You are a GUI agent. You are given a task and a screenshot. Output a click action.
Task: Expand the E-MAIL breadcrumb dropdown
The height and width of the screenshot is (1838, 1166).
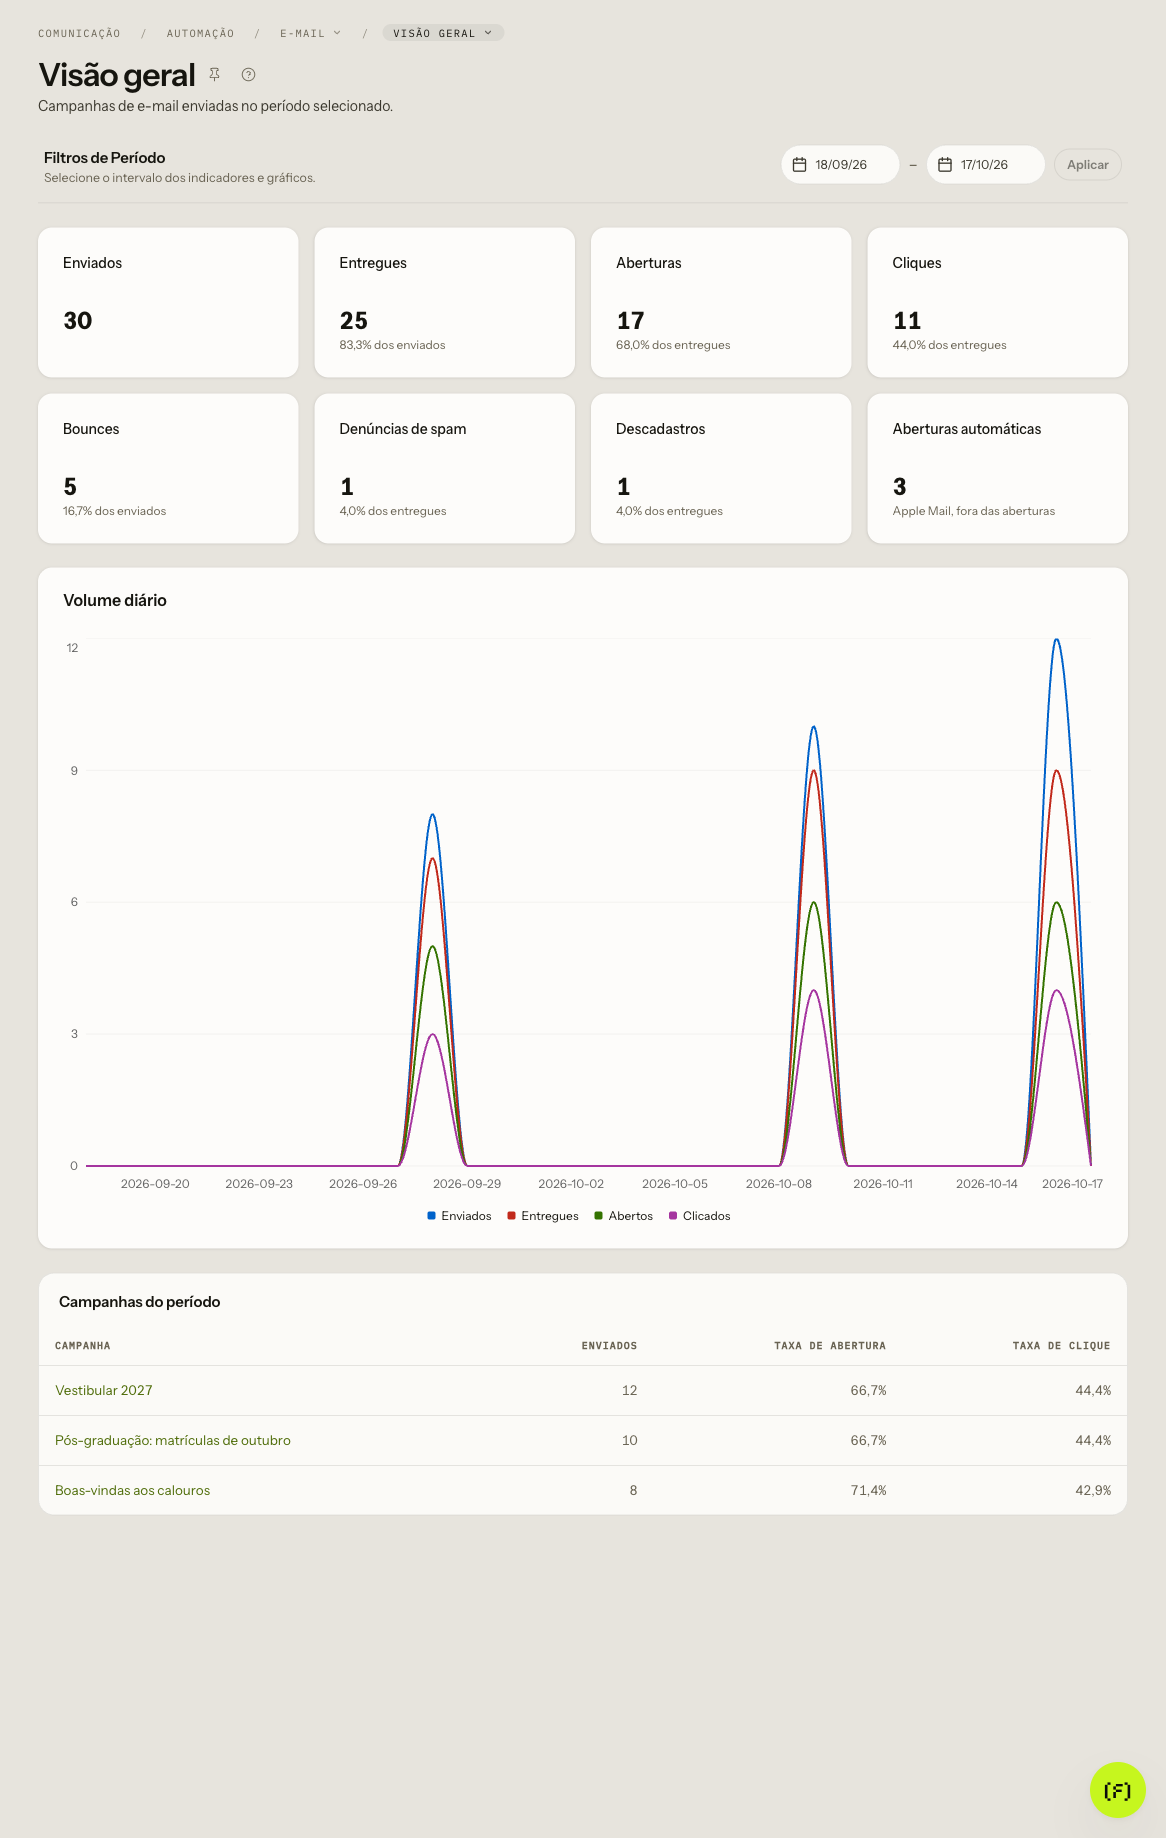[x=310, y=33]
